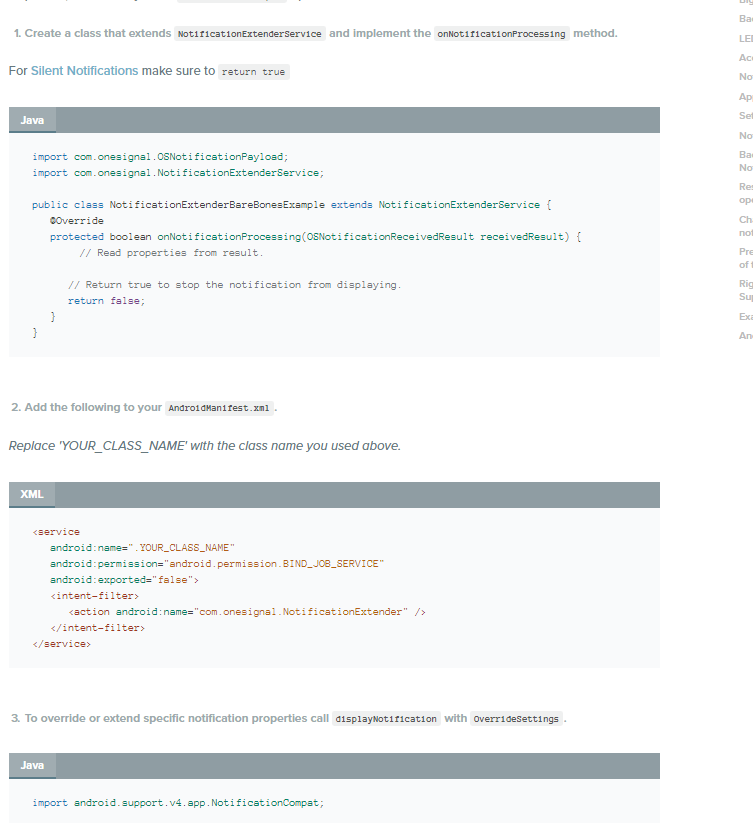Open the Background sidebar entry
The height and width of the screenshot is (823, 753).
coord(747,155)
